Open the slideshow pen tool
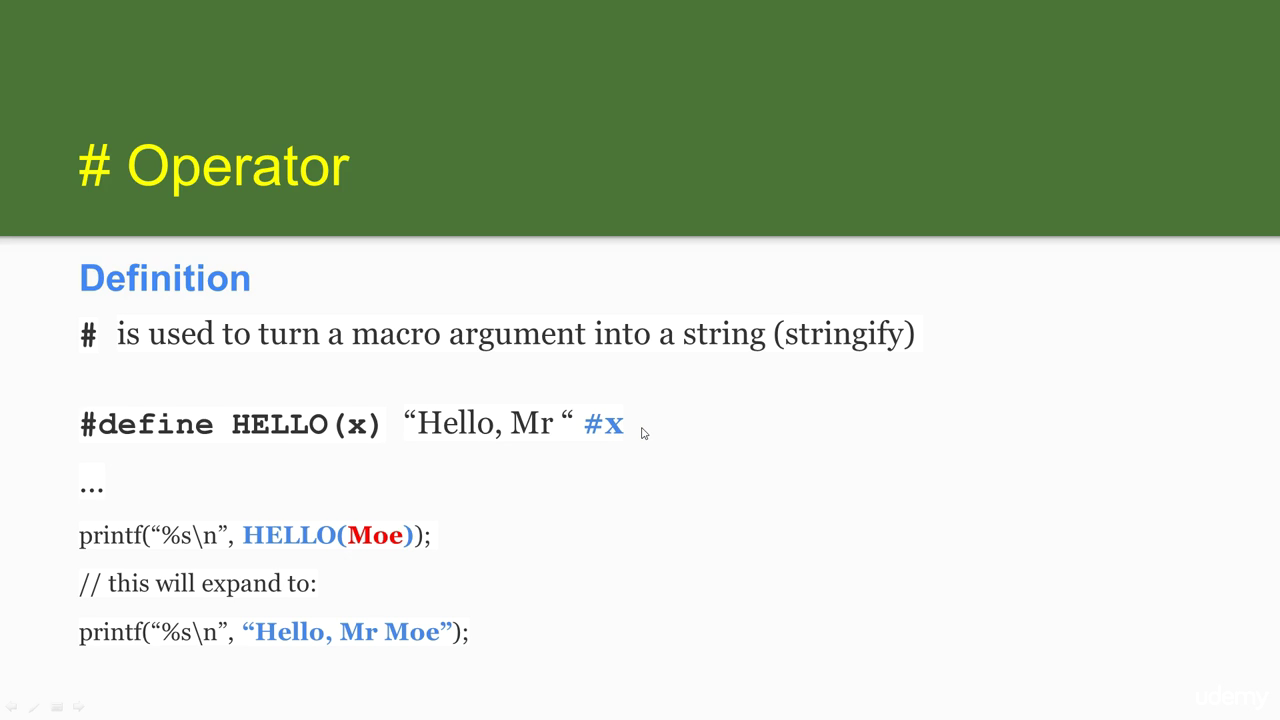 tap(33, 707)
